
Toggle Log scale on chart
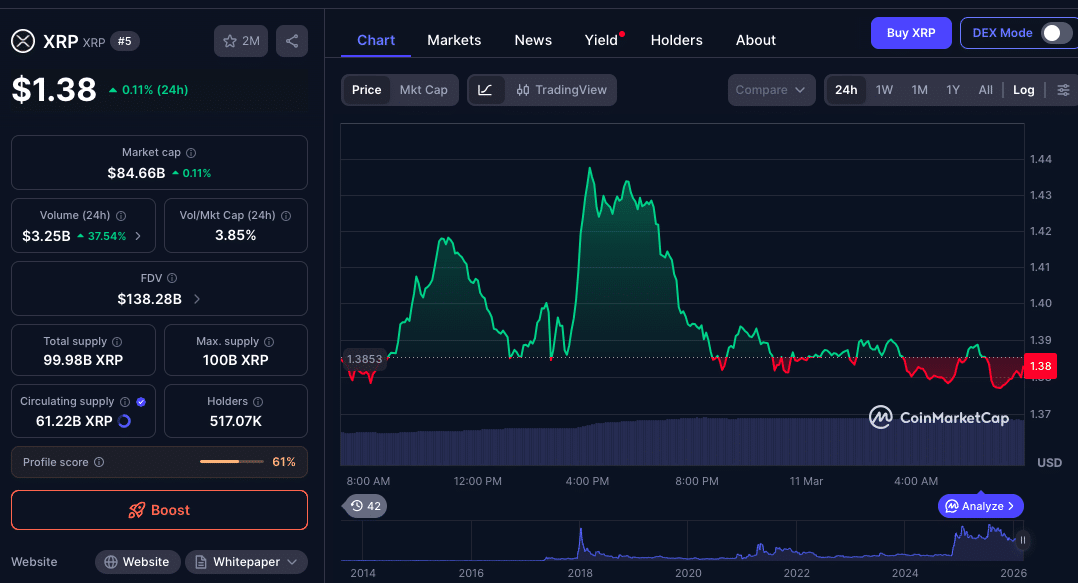click(1024, 90)
